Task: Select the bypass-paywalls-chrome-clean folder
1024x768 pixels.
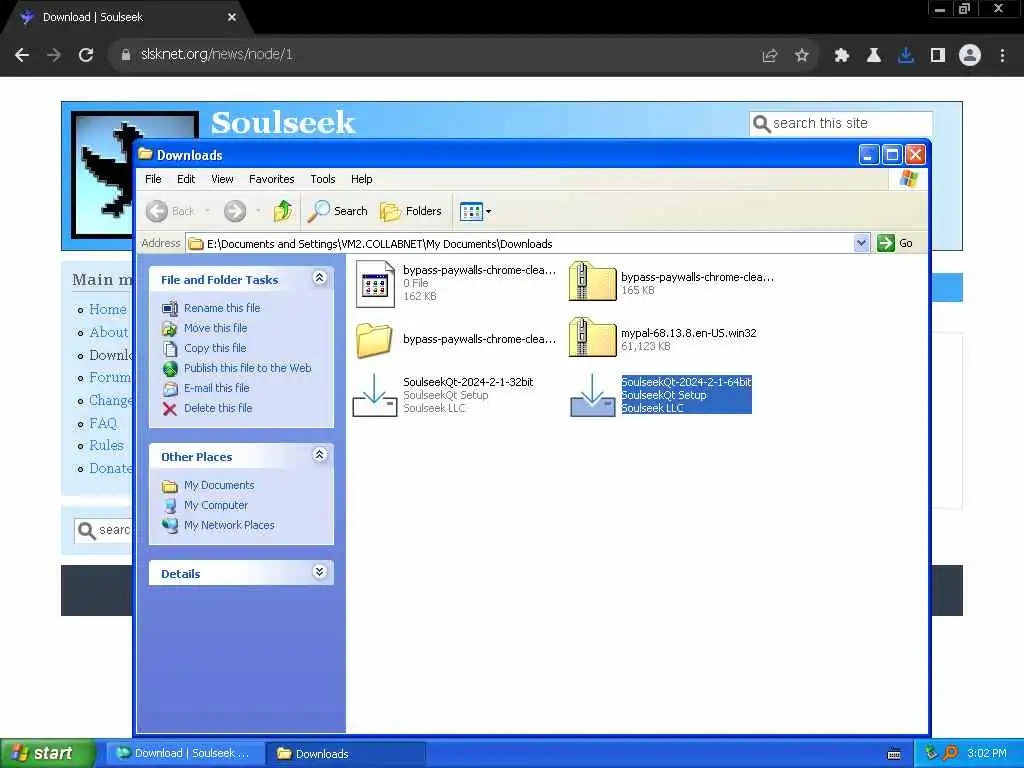Action: [456, 339]
